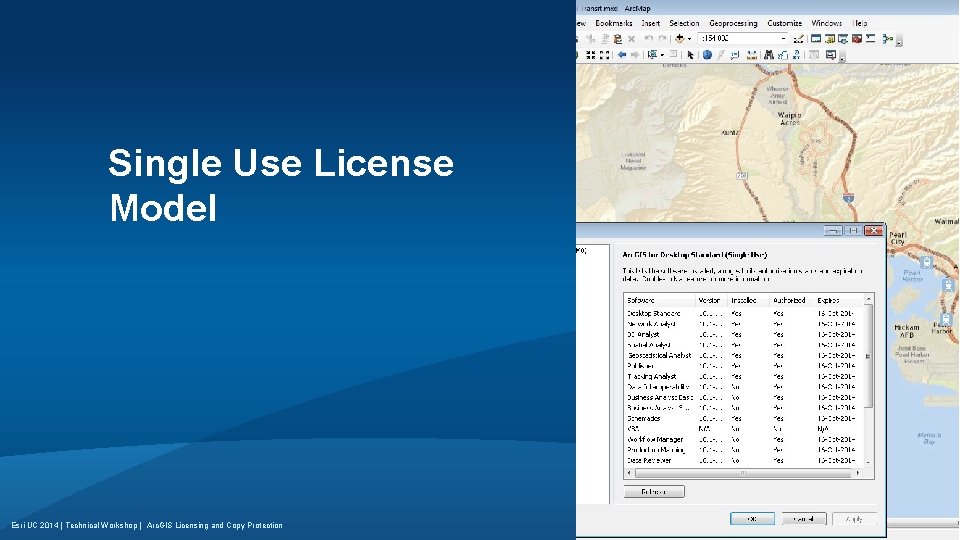
Task: Click the scroll up arrow in license list
Action: (868, 299)
